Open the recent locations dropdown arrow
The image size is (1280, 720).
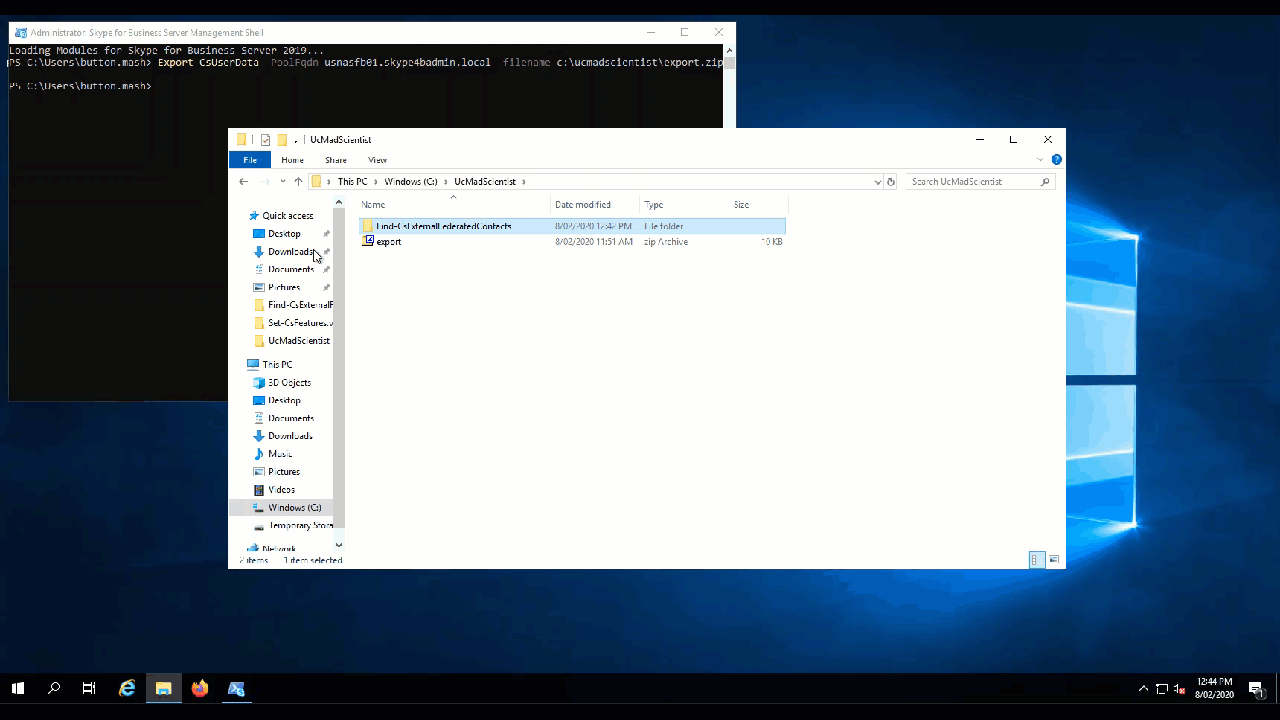coord(283,182)
